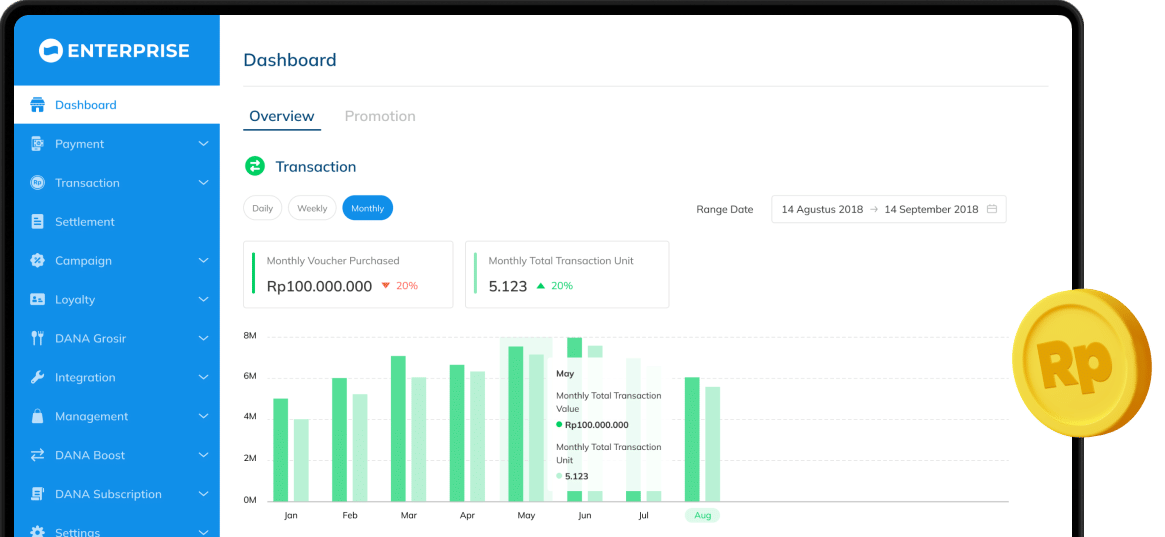Expand the Campaign menu chevron
1165x537 pixels.
pyautogui.click(x=204, y=261)
